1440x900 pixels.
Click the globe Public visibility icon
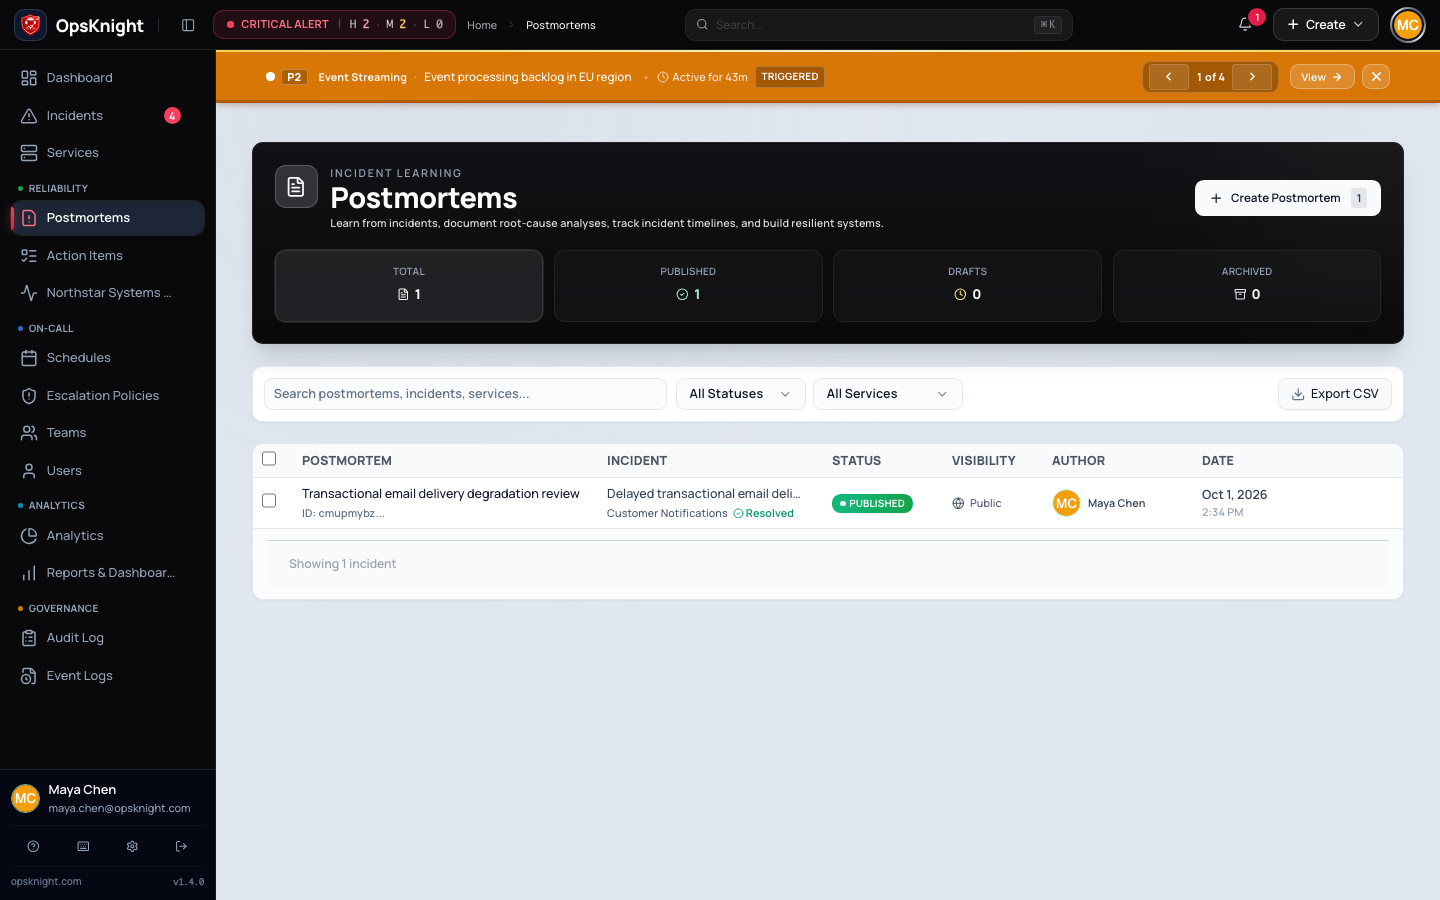point(958,504)
